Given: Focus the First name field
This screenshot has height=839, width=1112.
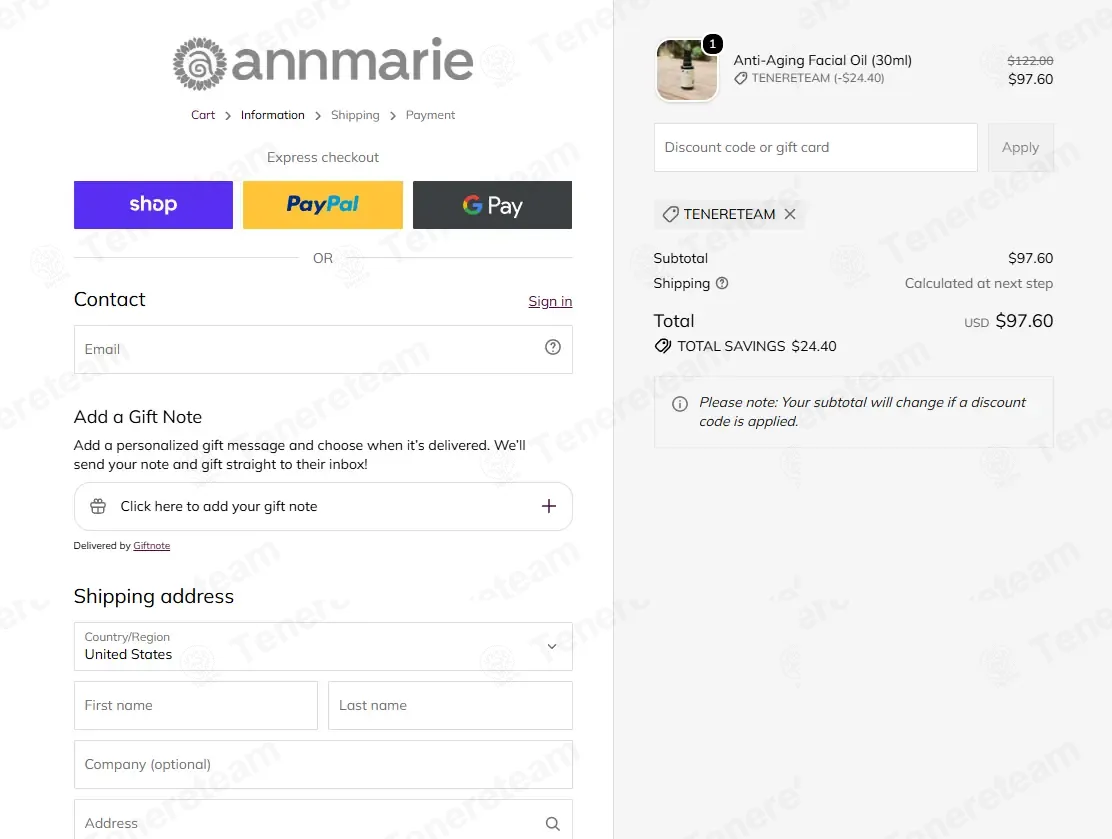Looking at the screenshot, I should click(196, 705).
